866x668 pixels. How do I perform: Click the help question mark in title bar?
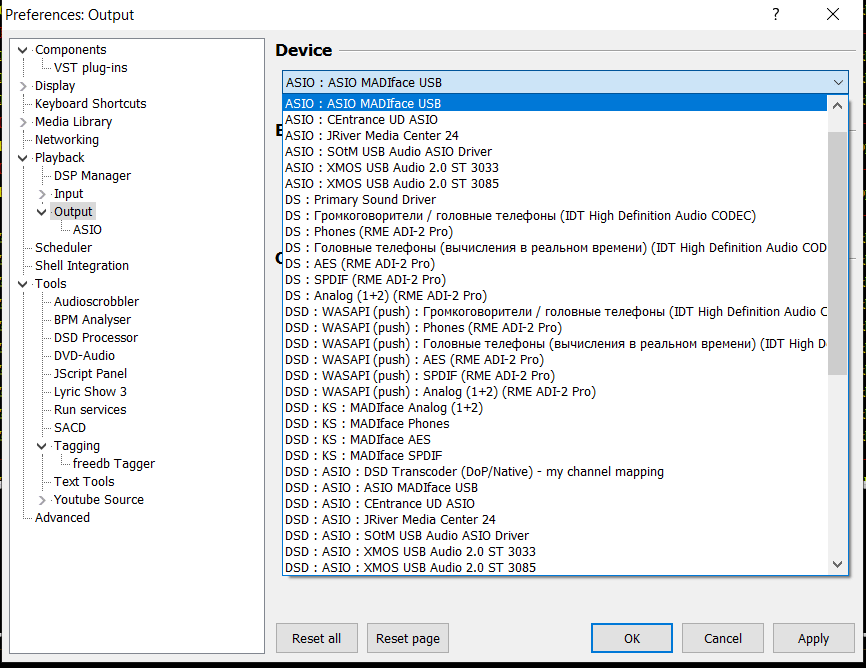pos(777,14)
